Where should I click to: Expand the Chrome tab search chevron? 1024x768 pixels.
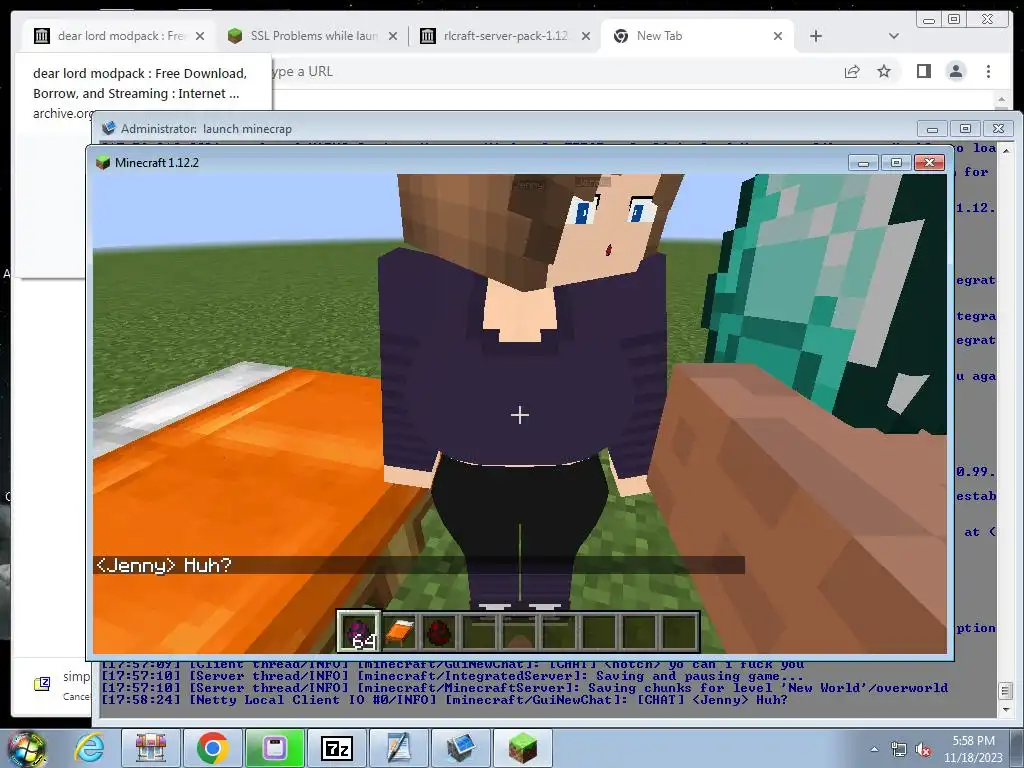pyautogui.click(x=894, y=37)
